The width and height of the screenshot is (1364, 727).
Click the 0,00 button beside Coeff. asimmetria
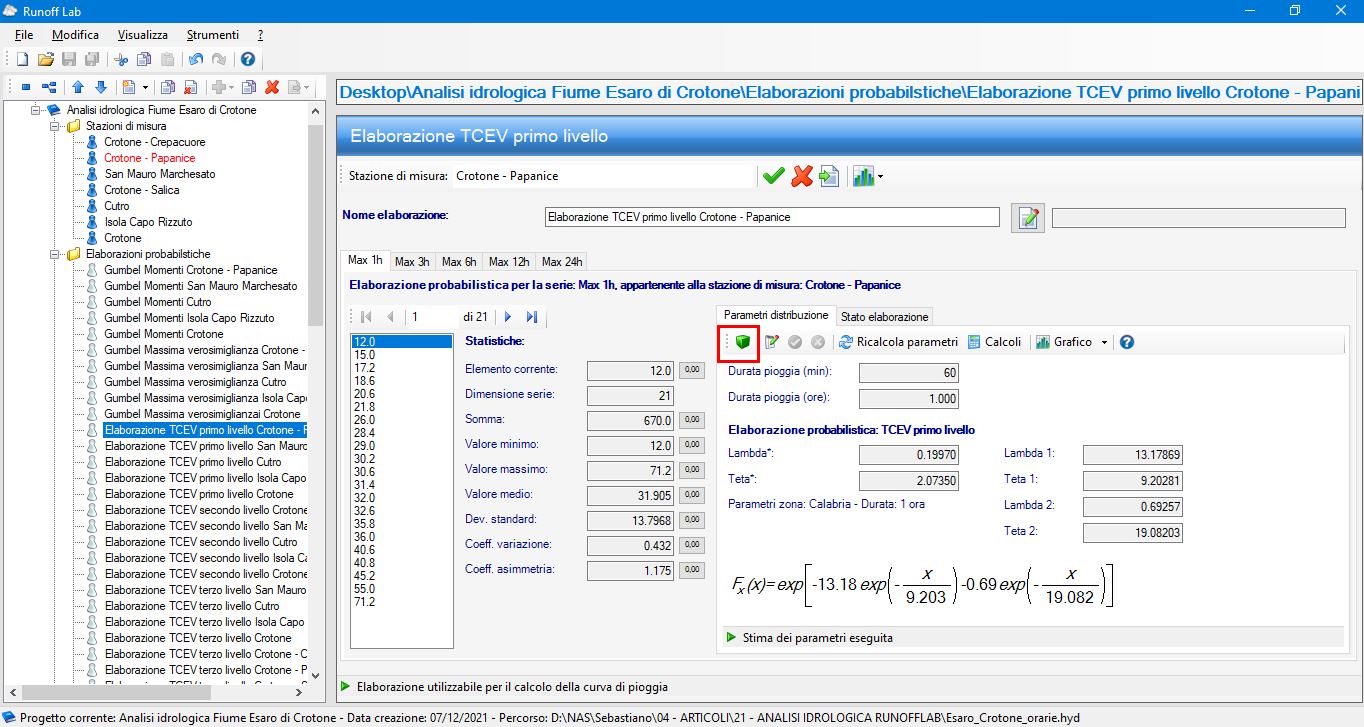click(x=692, y=570)
